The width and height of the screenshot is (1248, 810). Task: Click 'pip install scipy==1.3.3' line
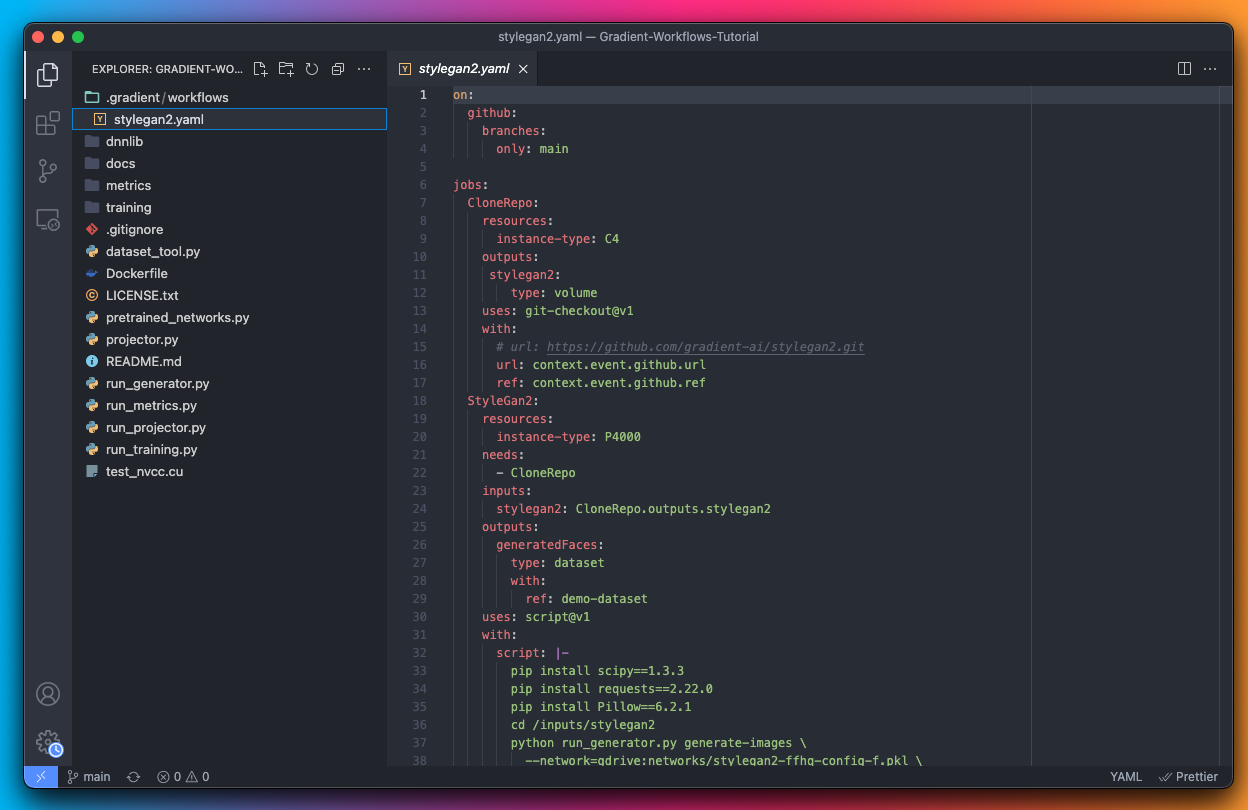click(x=597, y=671)
